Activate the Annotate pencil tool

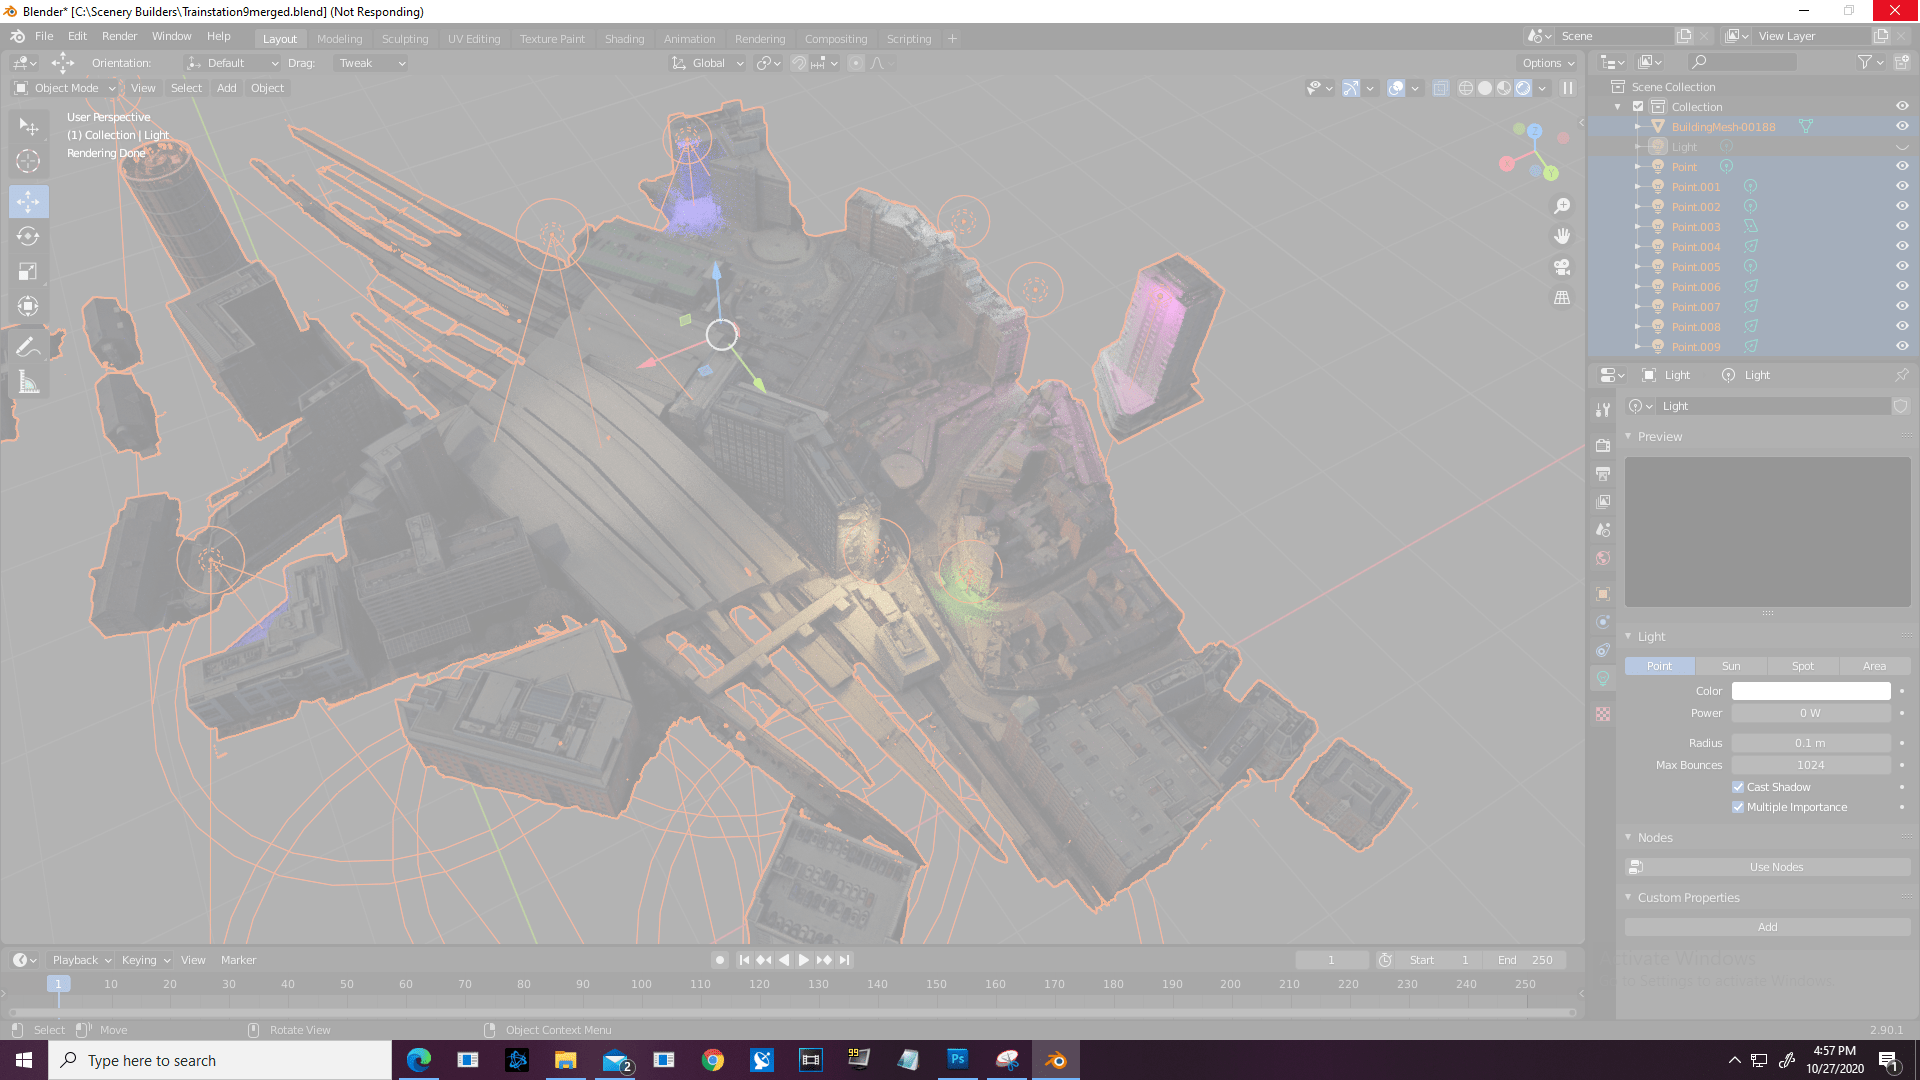(28, 347)
